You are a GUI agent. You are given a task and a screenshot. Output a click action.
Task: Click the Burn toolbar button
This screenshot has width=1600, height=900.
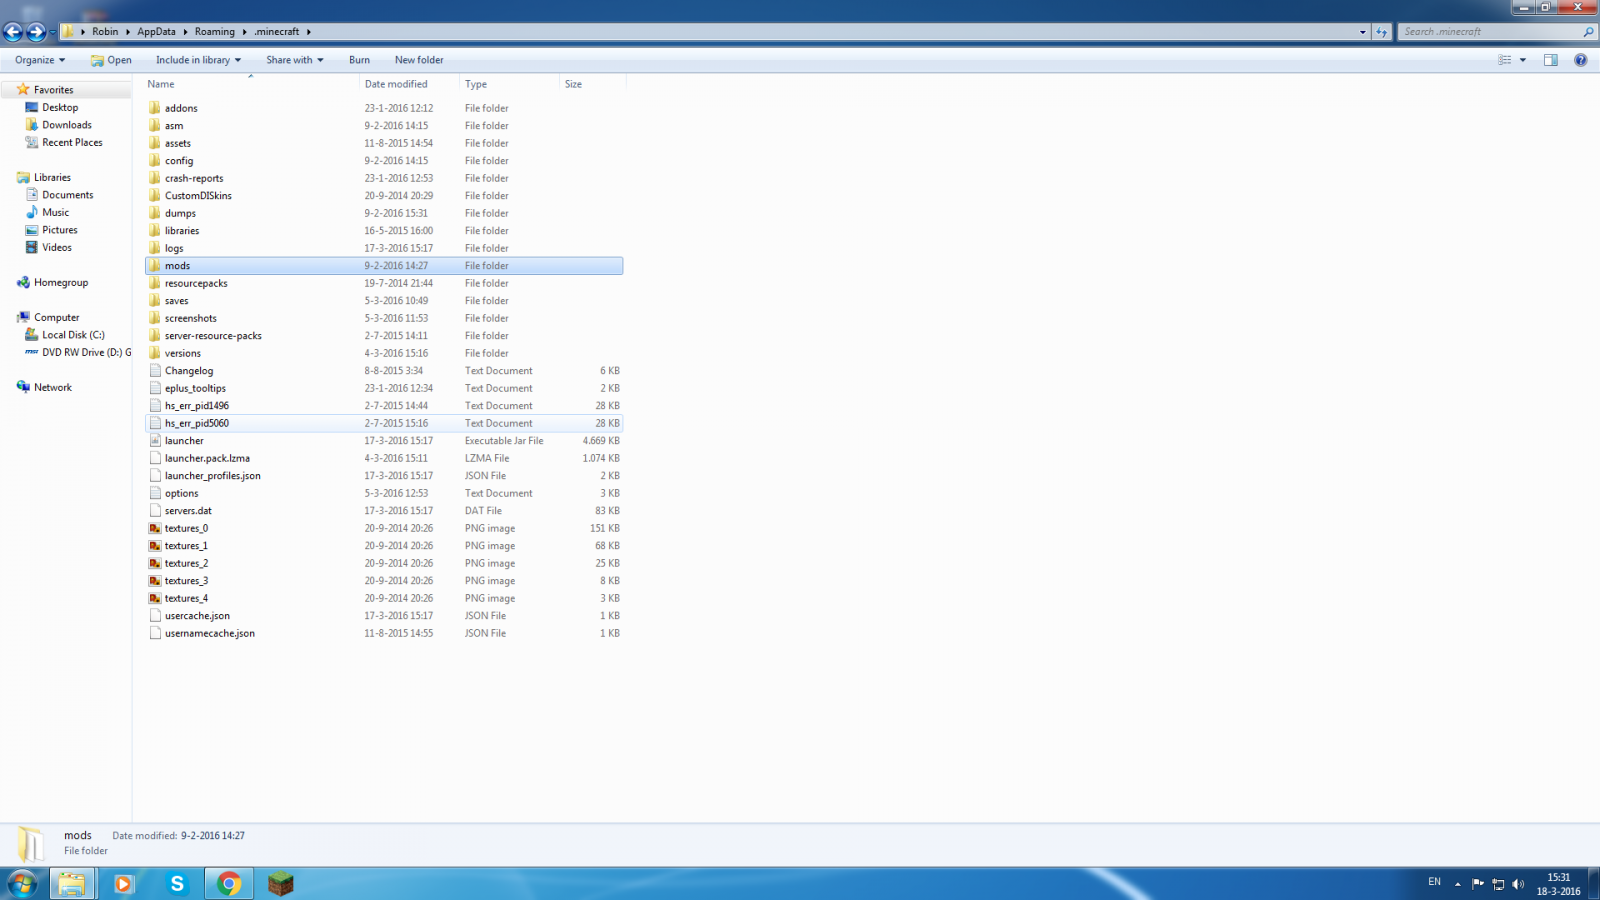tap(359, 60)
